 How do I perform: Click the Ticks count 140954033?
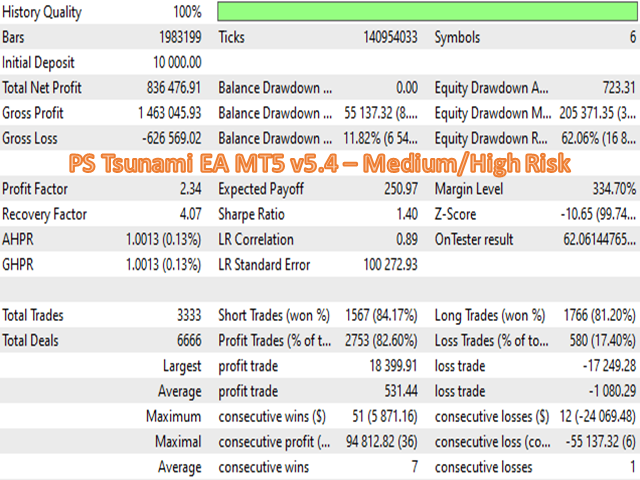point(390,37)
